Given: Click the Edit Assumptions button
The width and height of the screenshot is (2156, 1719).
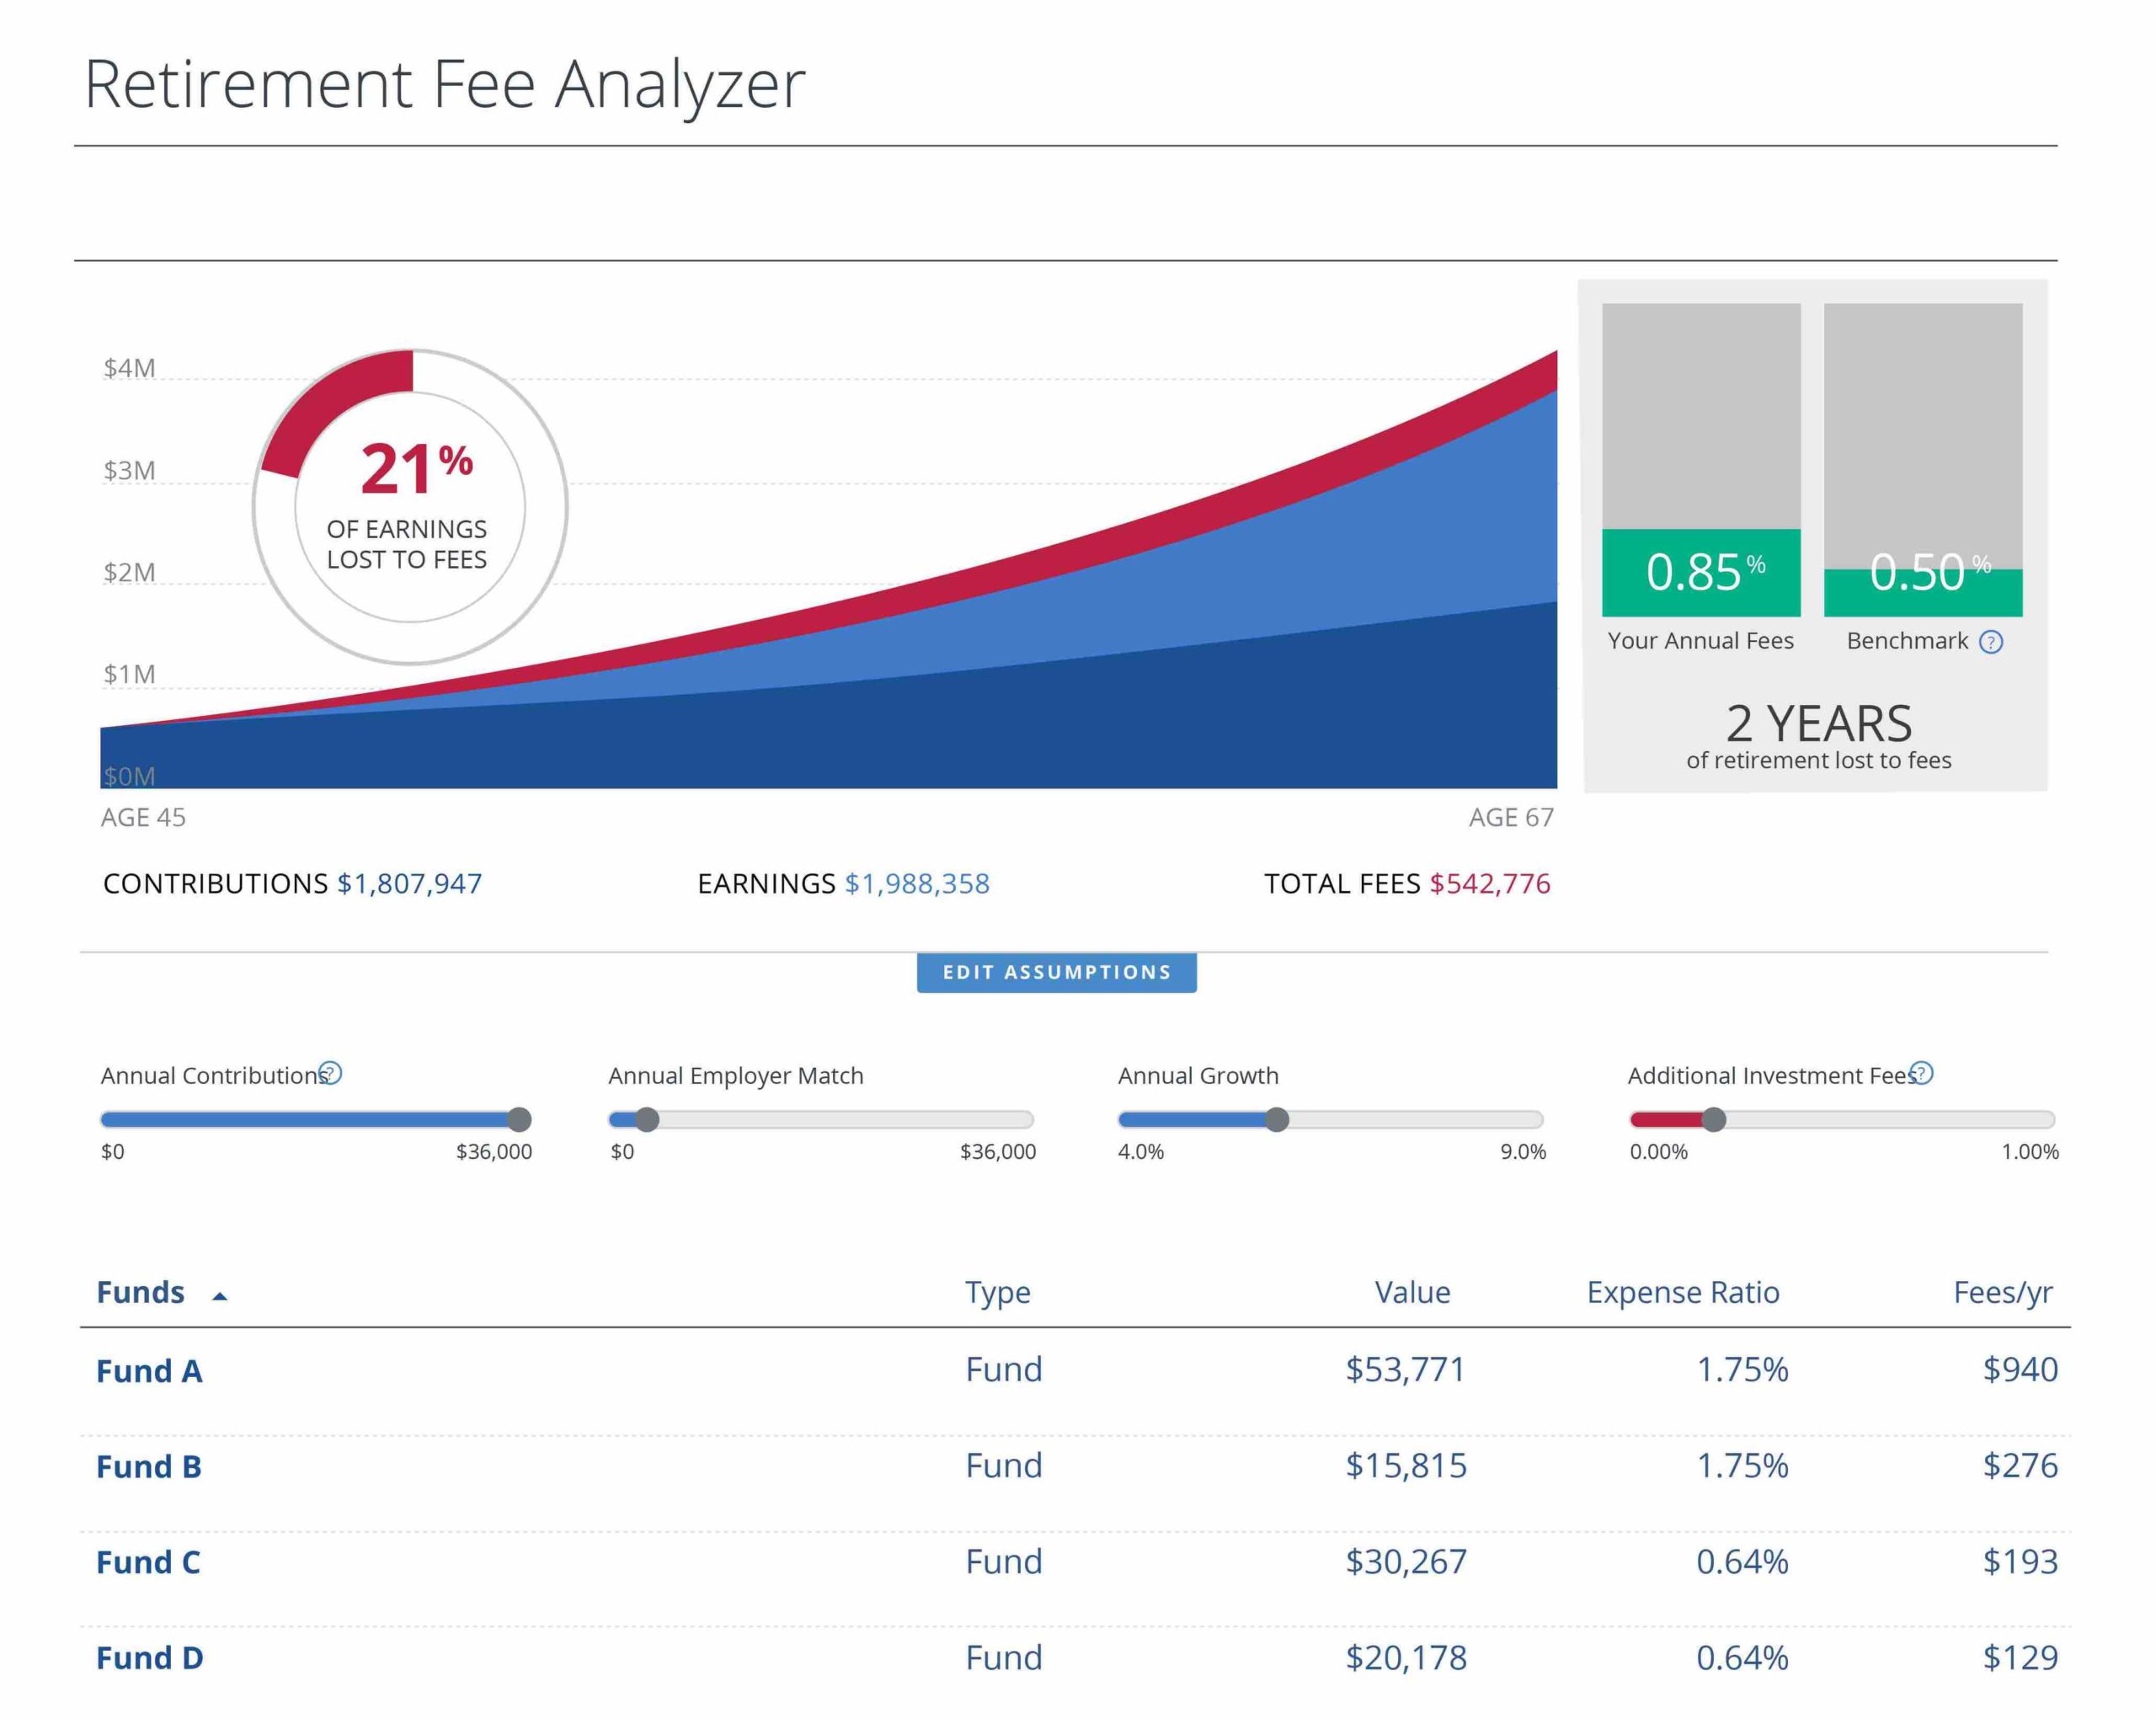Looking at the screenshot, I should (x=1056, y=972).
